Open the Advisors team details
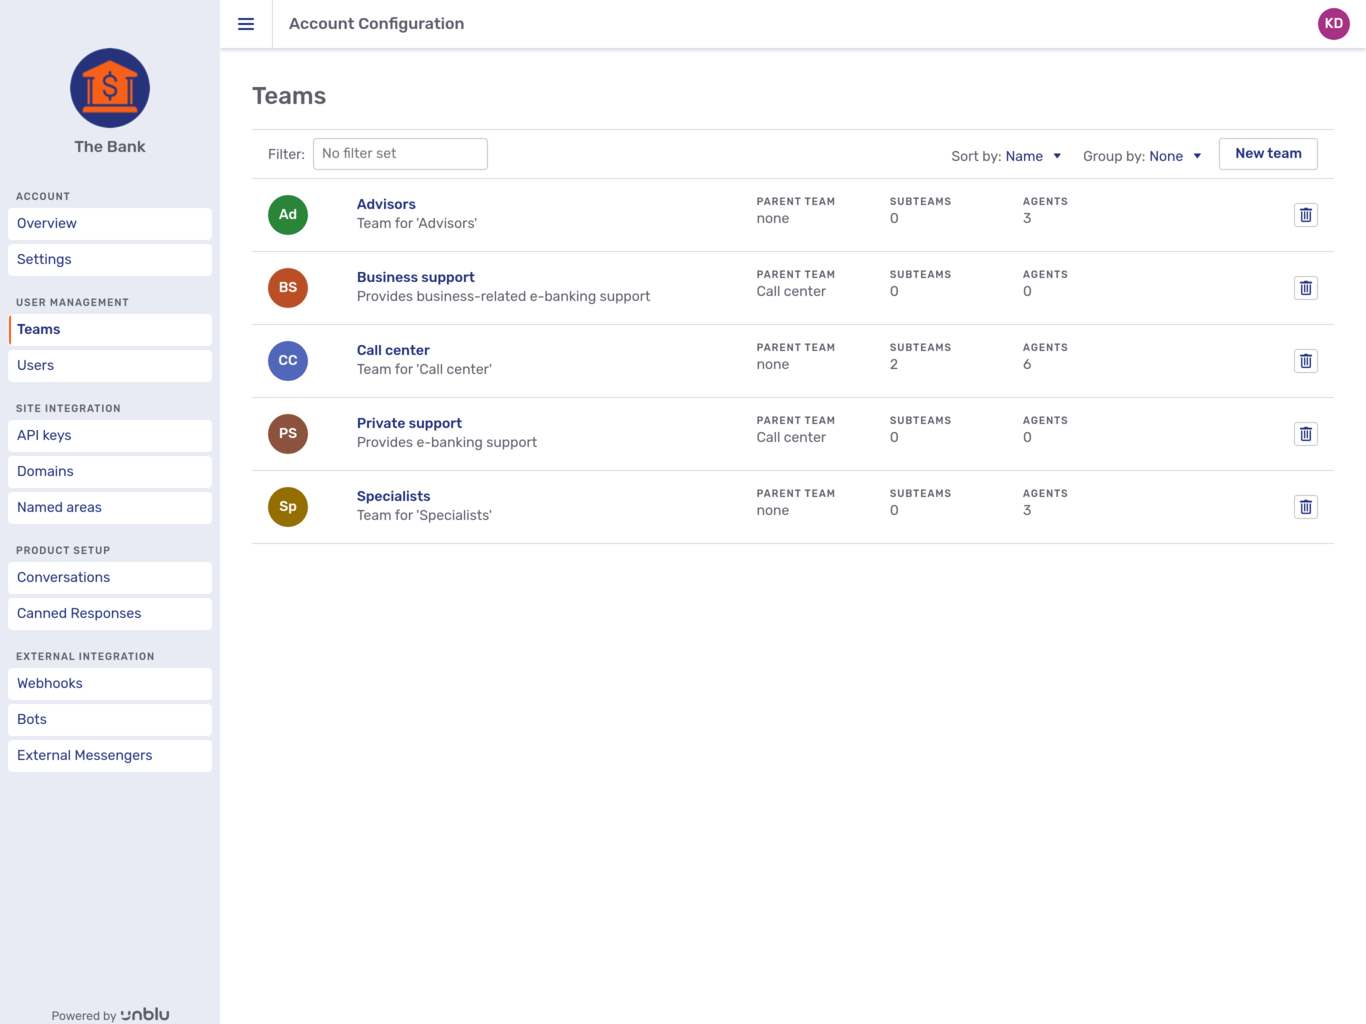 point(386,204)
